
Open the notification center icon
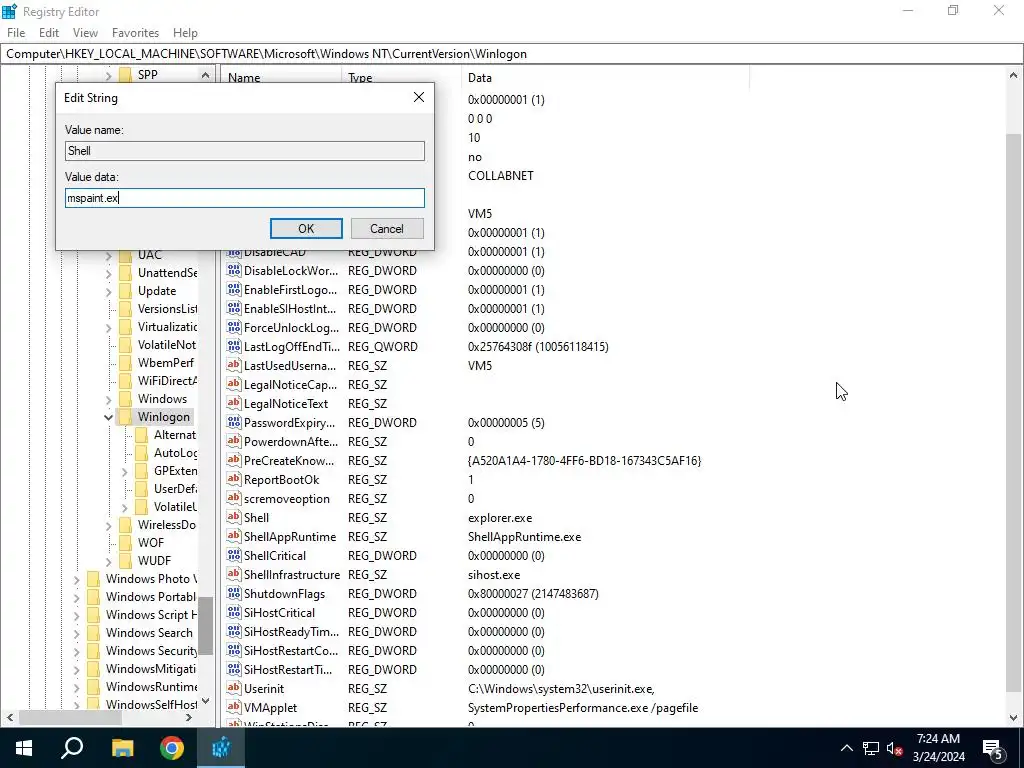(x=993, y=748)
